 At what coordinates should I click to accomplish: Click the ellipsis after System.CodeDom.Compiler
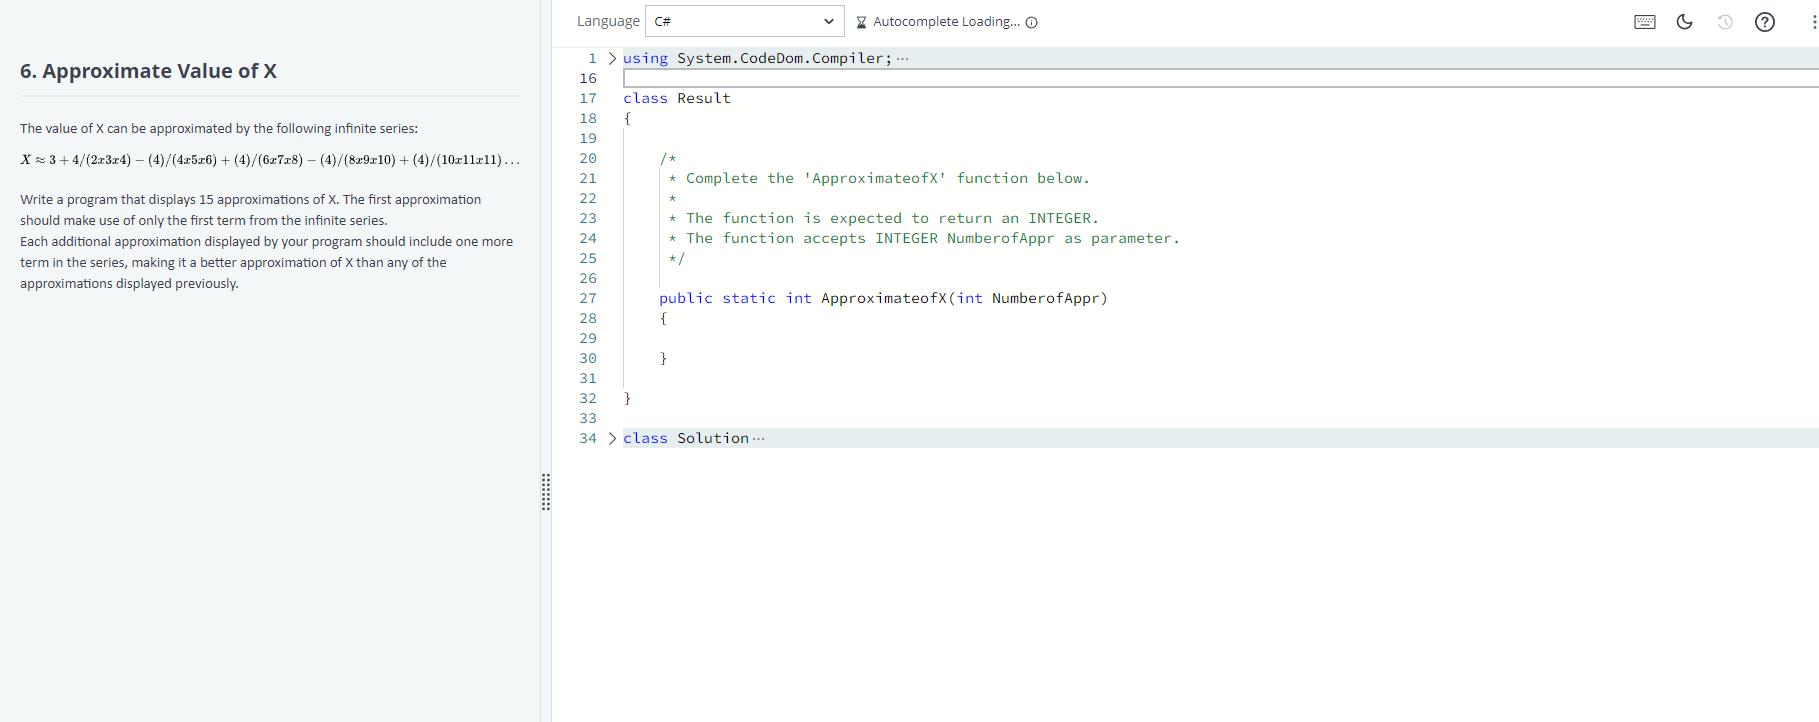[903, 58]
